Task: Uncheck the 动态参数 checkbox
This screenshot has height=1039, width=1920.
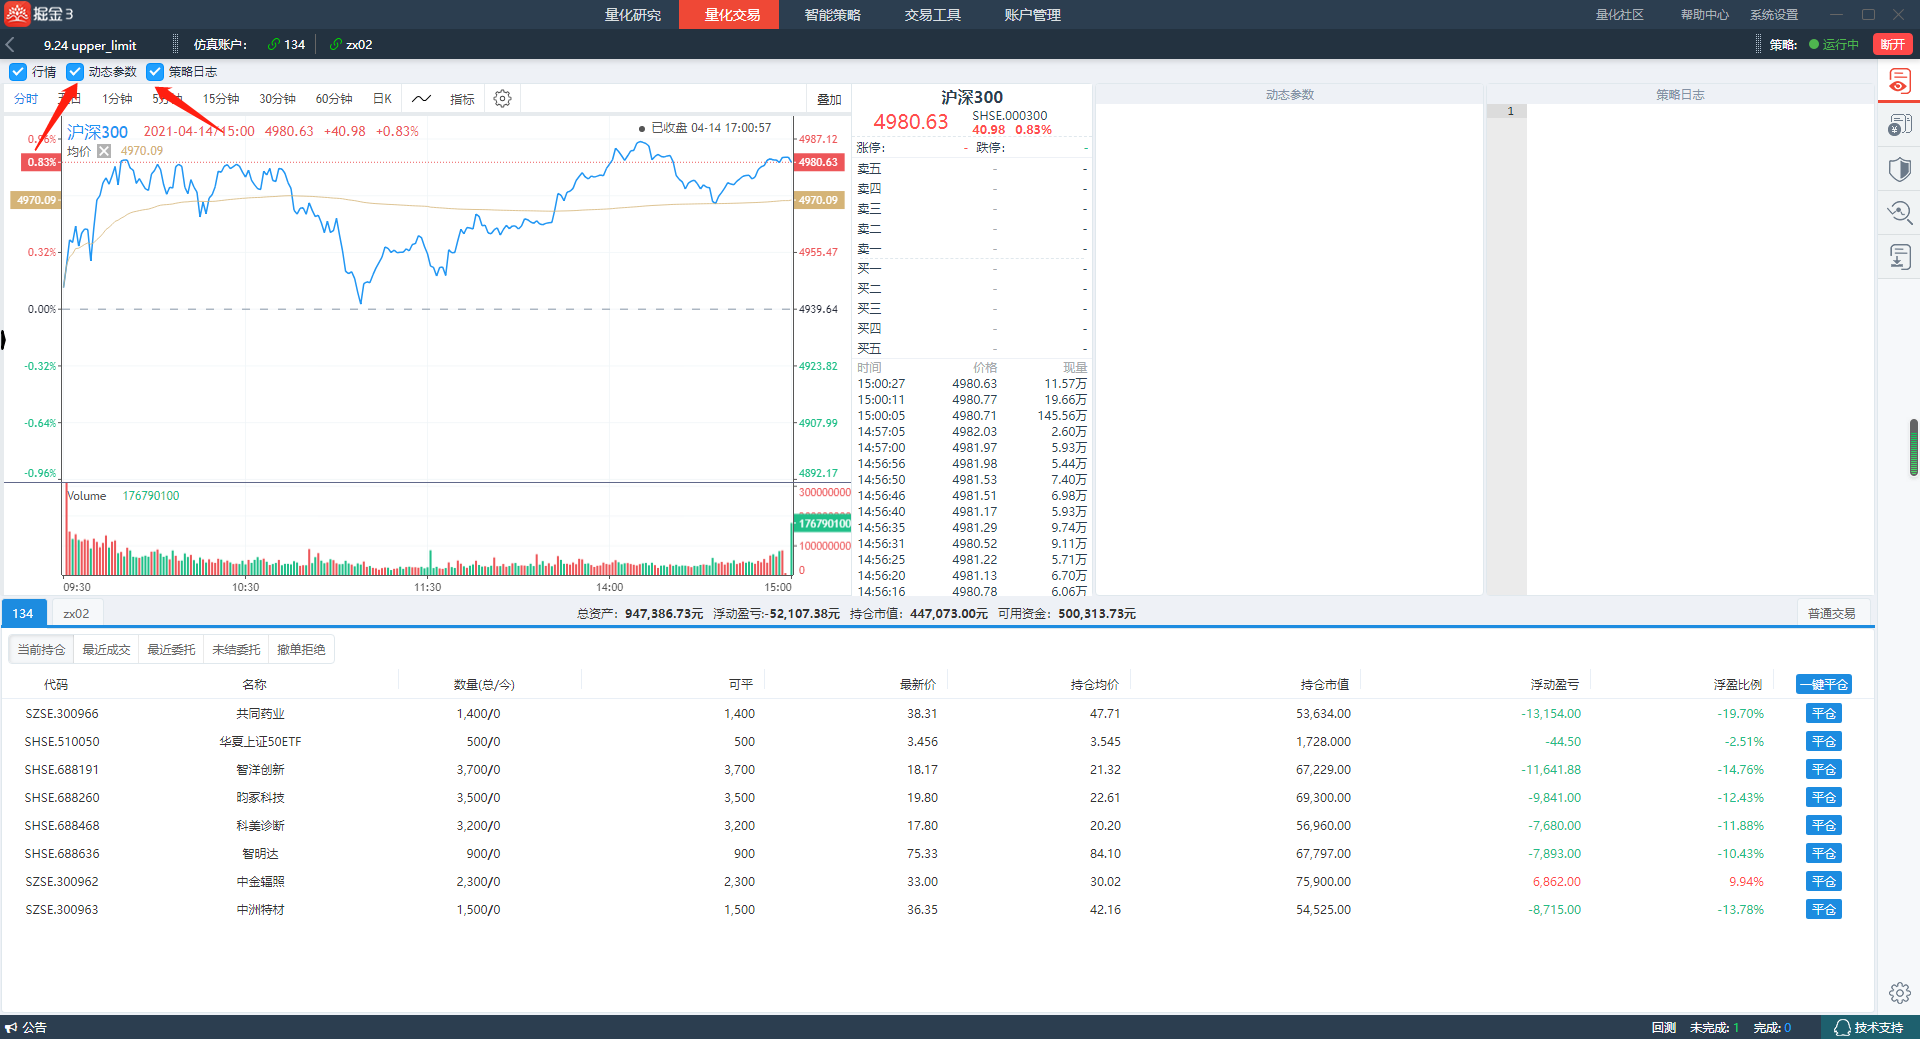Action: 75,72
